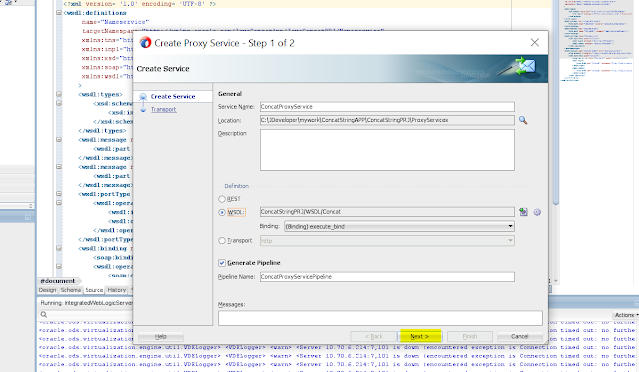639x372 pixels.
Task: Select the Create Service wizard step
Action: click(x=173, y=97)
